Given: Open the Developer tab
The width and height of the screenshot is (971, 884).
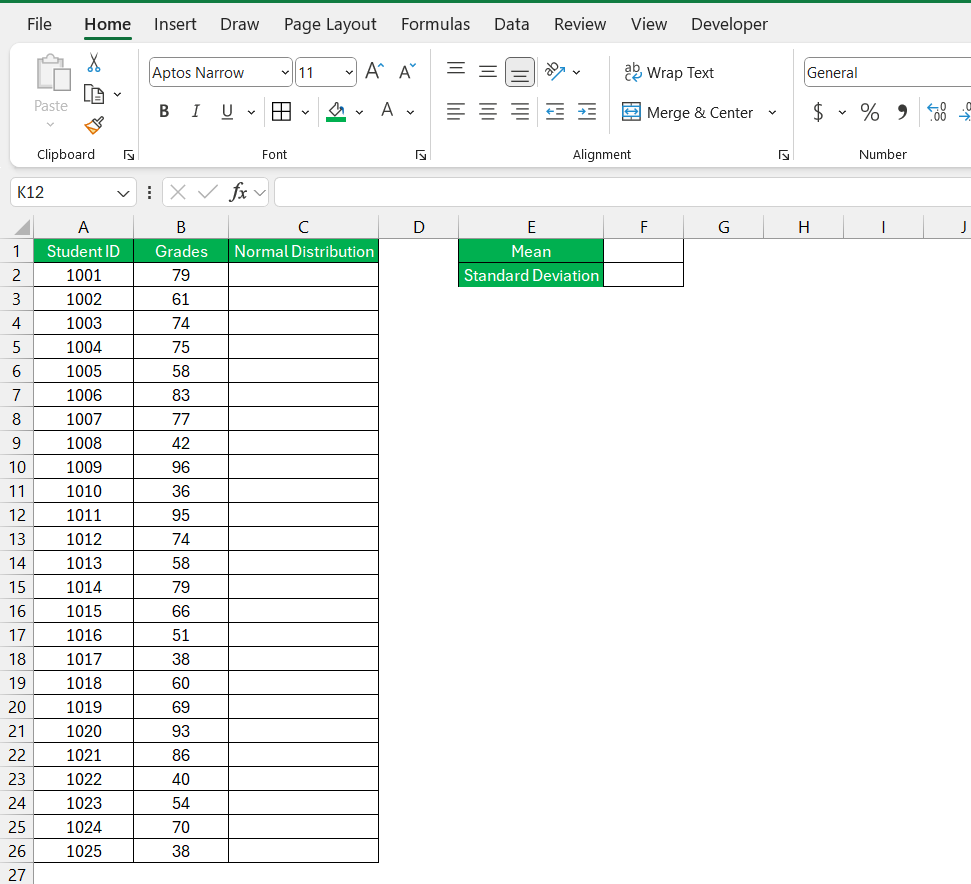Looking at the screenshot, I should 729,24.
